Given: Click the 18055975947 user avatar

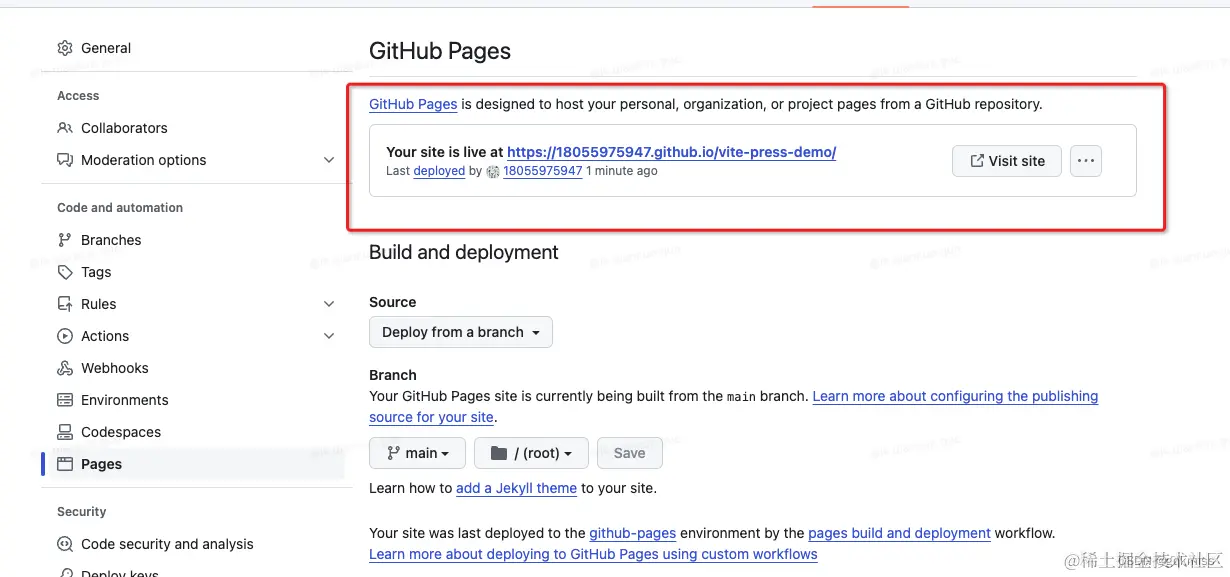Looking at the screenshot, I should point(493,172).
